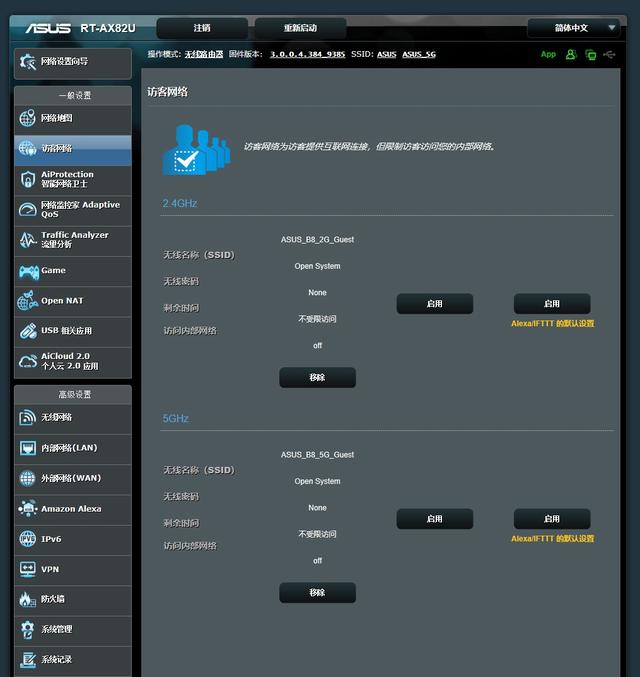Open the 简体中文 language dropdown
The image size is (640, 677).
click(574, 28)
